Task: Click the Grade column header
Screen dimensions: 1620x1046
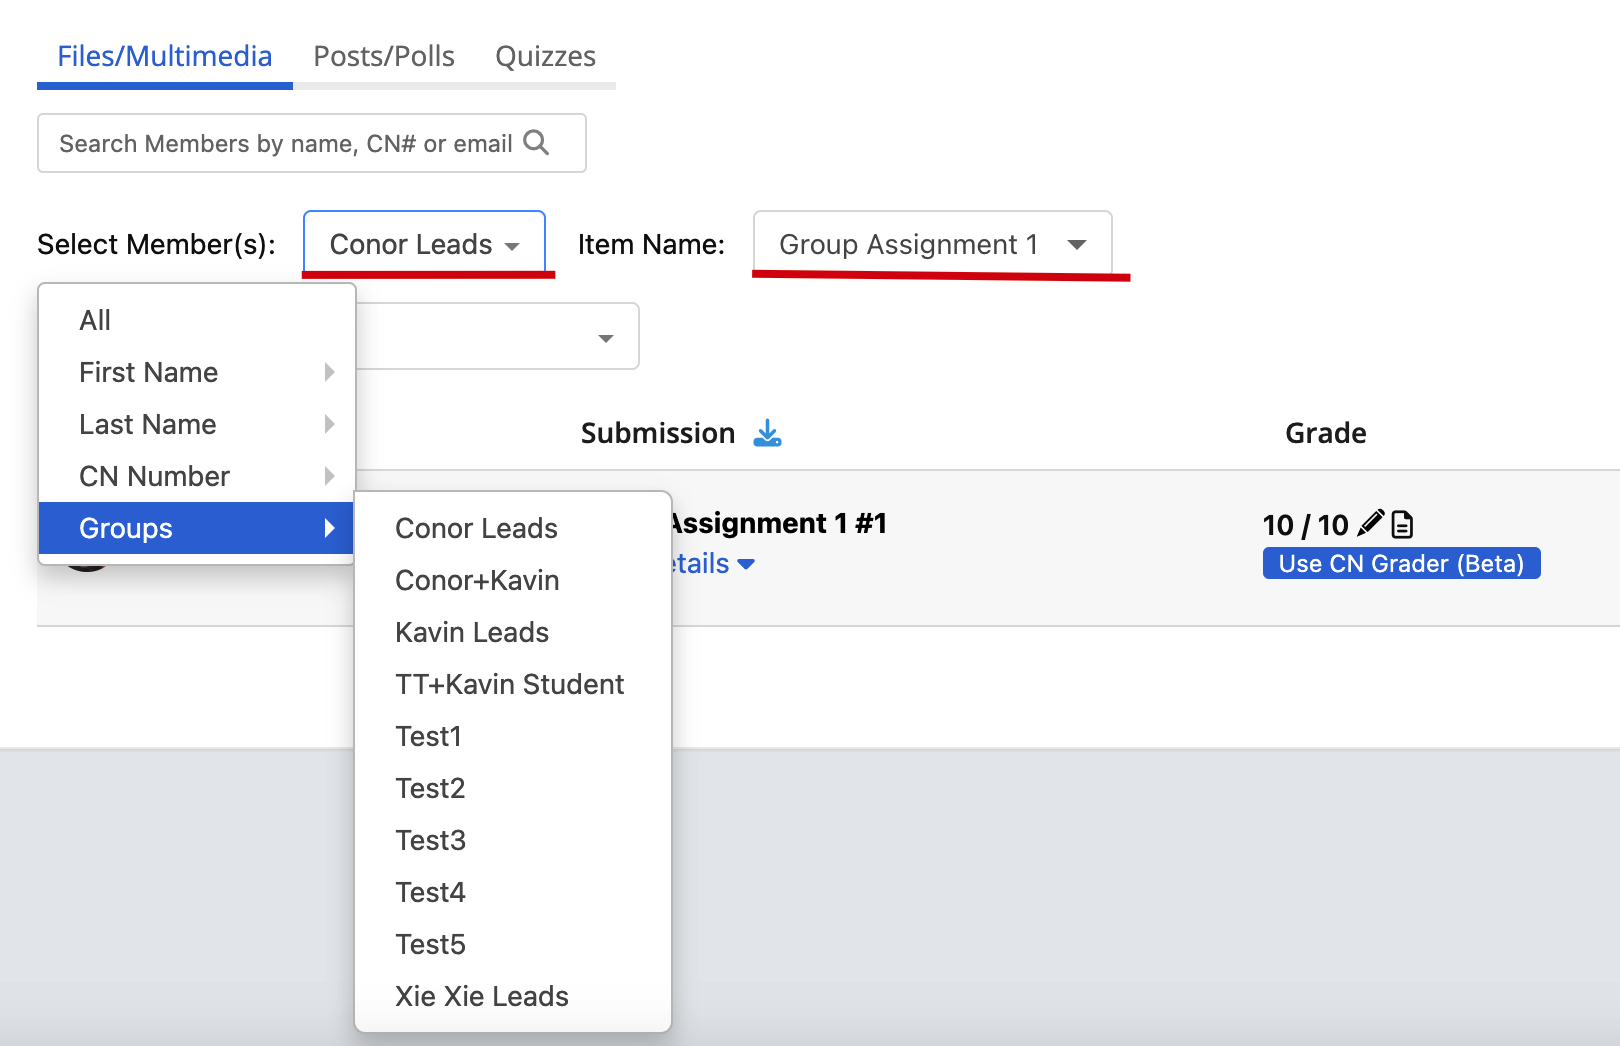Action: (x=1325, y=433)
